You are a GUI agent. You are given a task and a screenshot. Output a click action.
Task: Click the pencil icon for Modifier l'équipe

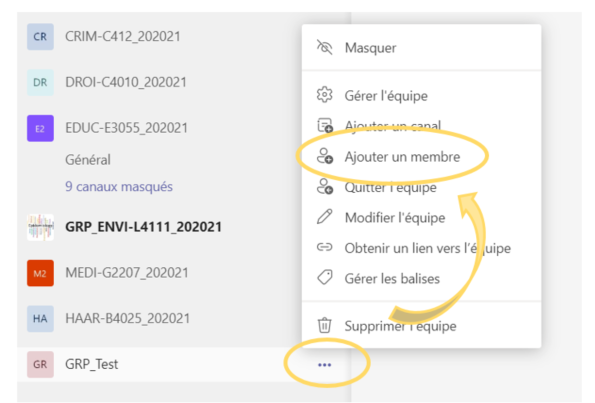(x=324, y=217)
